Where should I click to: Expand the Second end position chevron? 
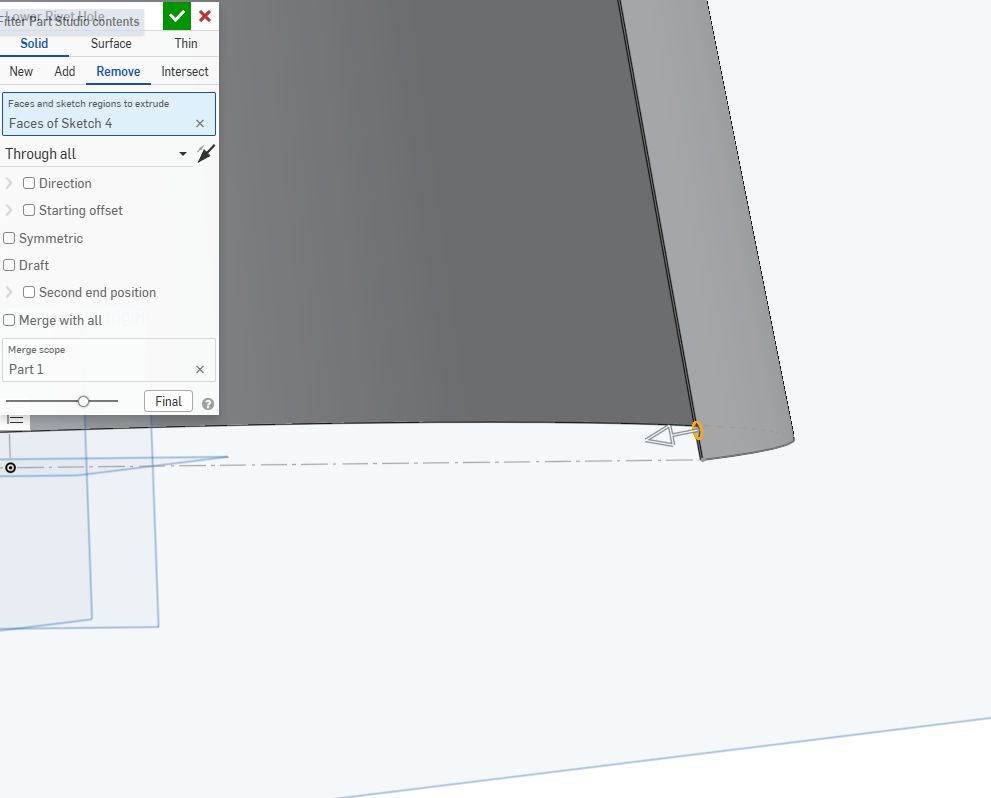click(x=9, y=293)
